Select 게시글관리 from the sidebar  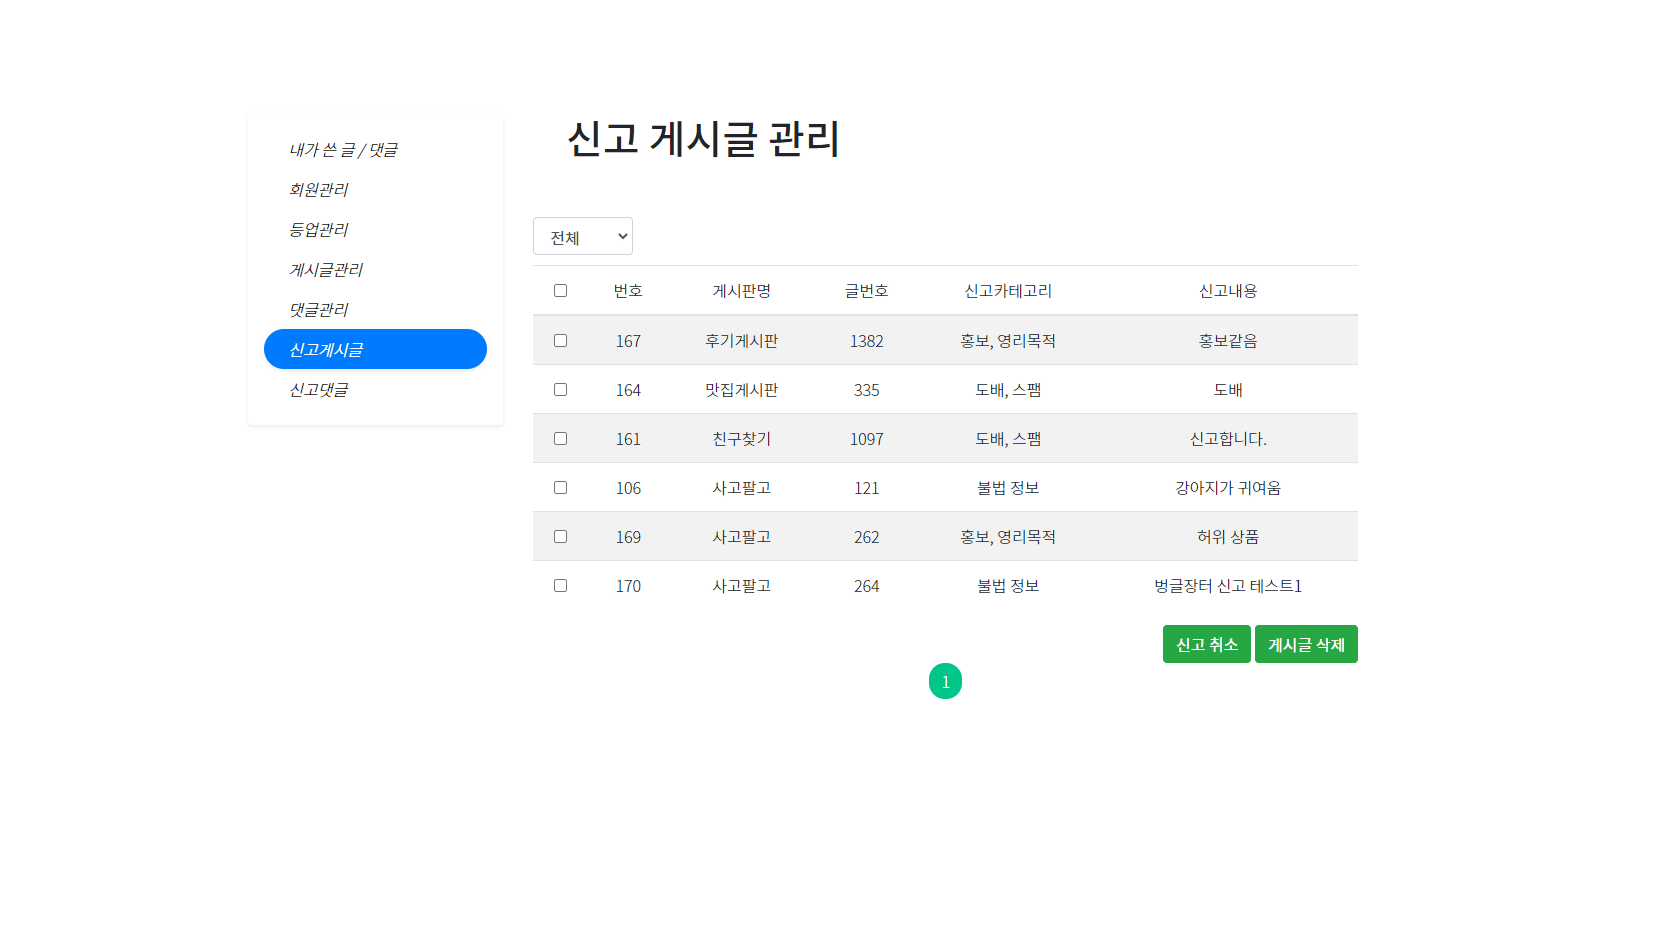tap(325, 269)
